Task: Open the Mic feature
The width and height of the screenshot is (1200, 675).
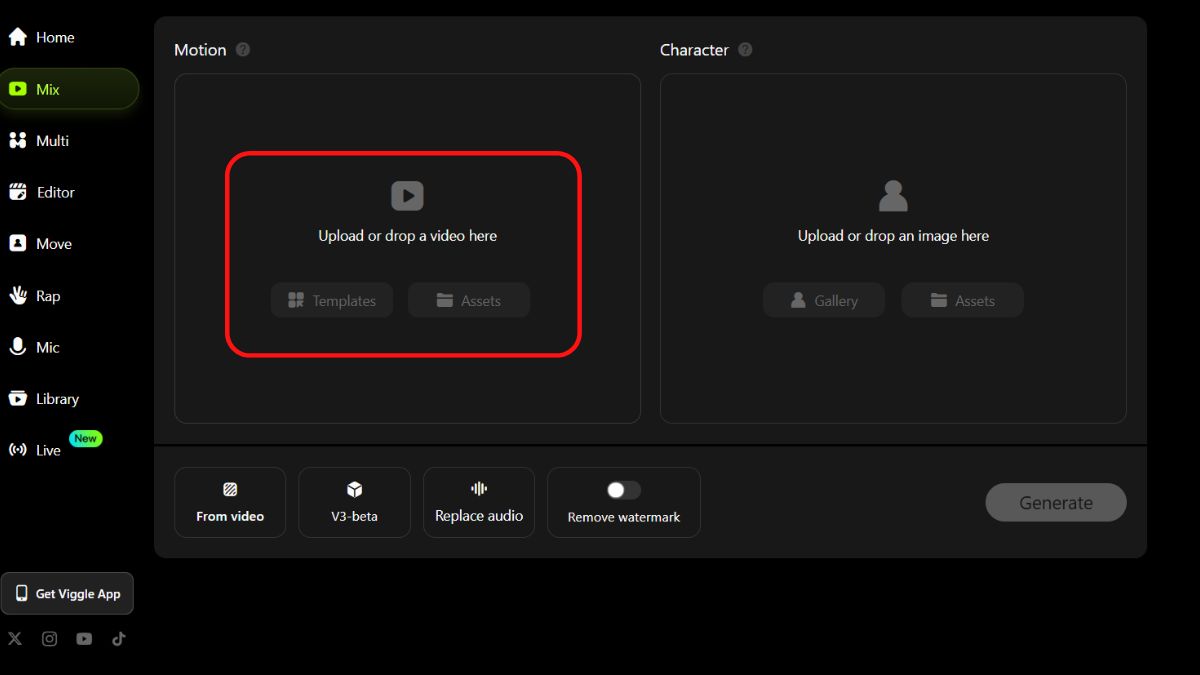Action: pos(47,347)
